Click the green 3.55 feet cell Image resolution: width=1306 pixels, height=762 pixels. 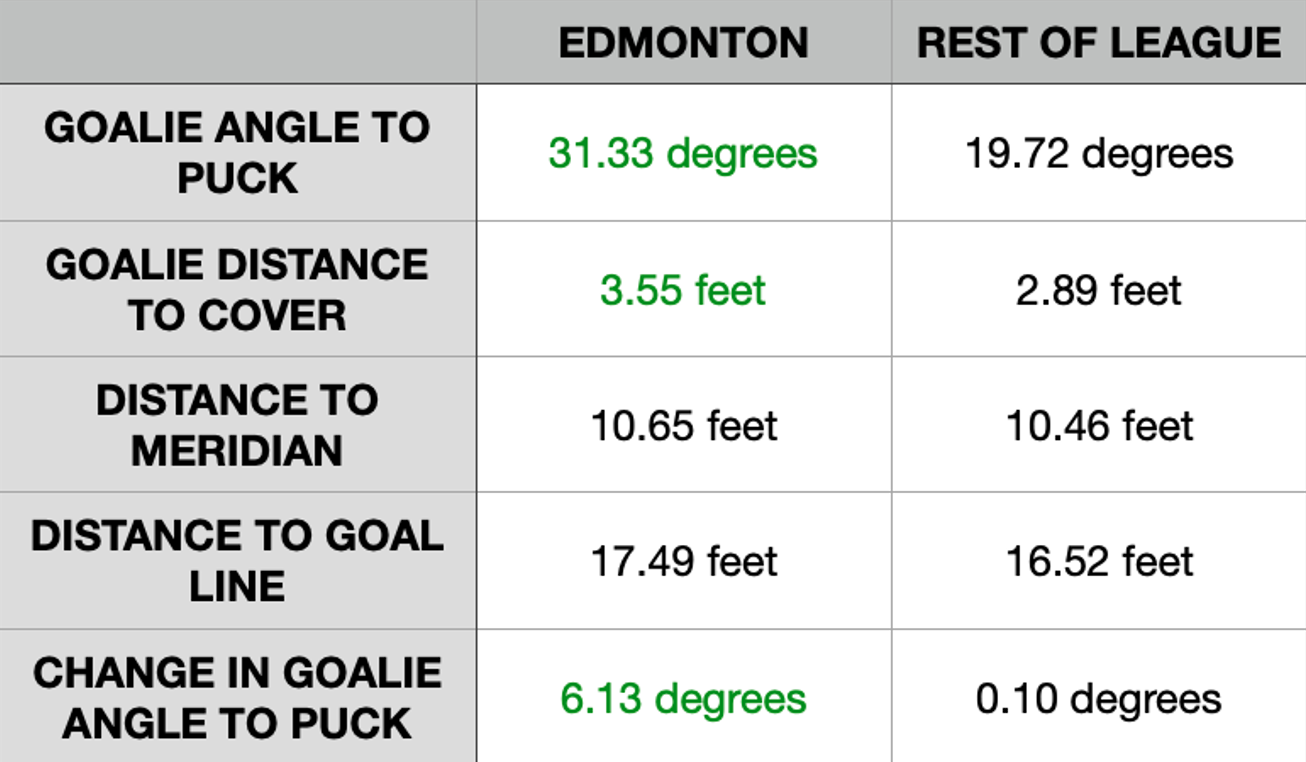point(683,290)
